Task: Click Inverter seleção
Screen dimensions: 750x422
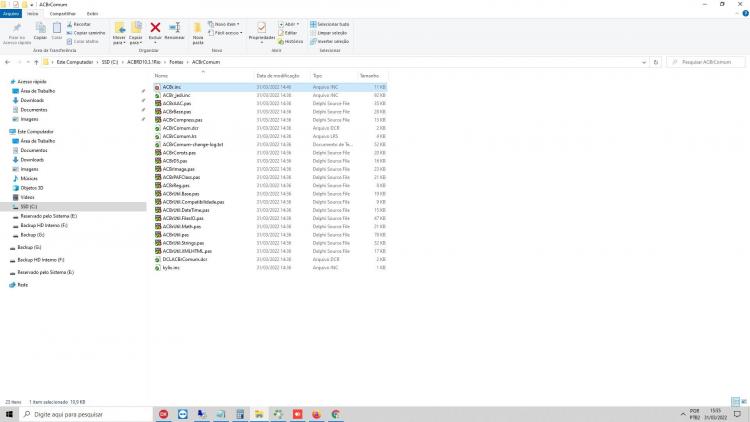Action: 330,42
